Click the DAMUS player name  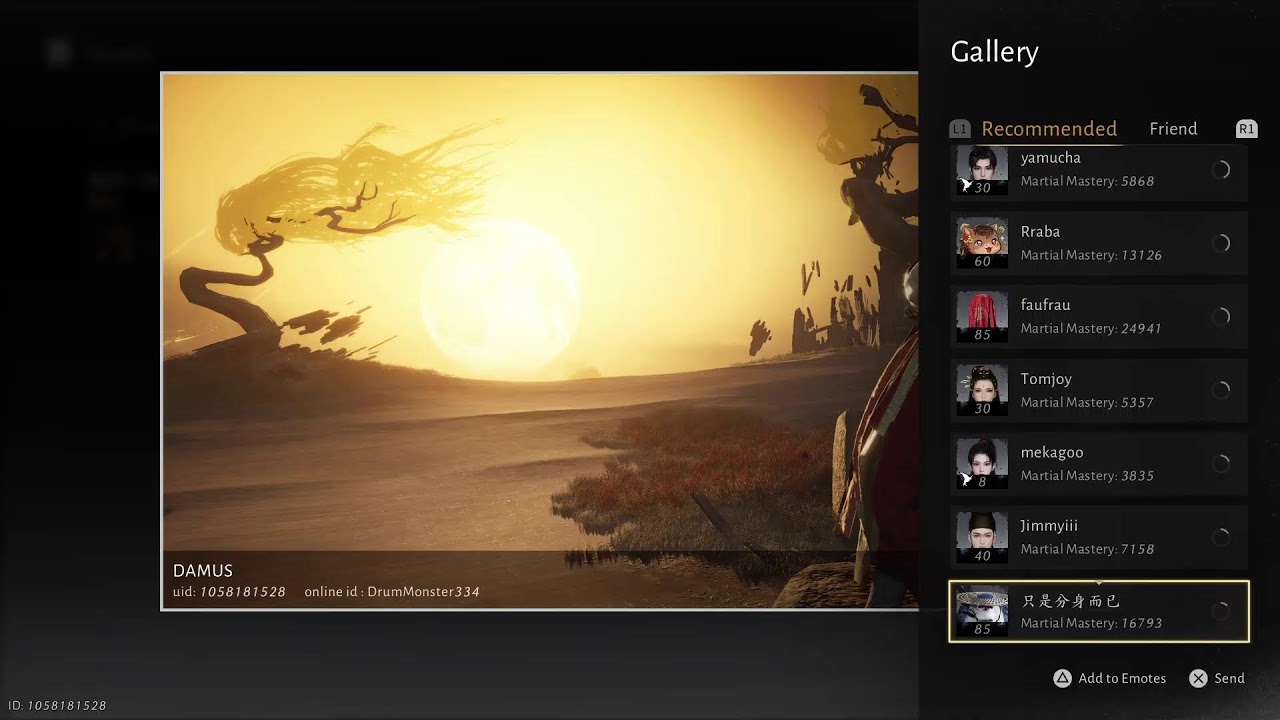pos(203,571)
